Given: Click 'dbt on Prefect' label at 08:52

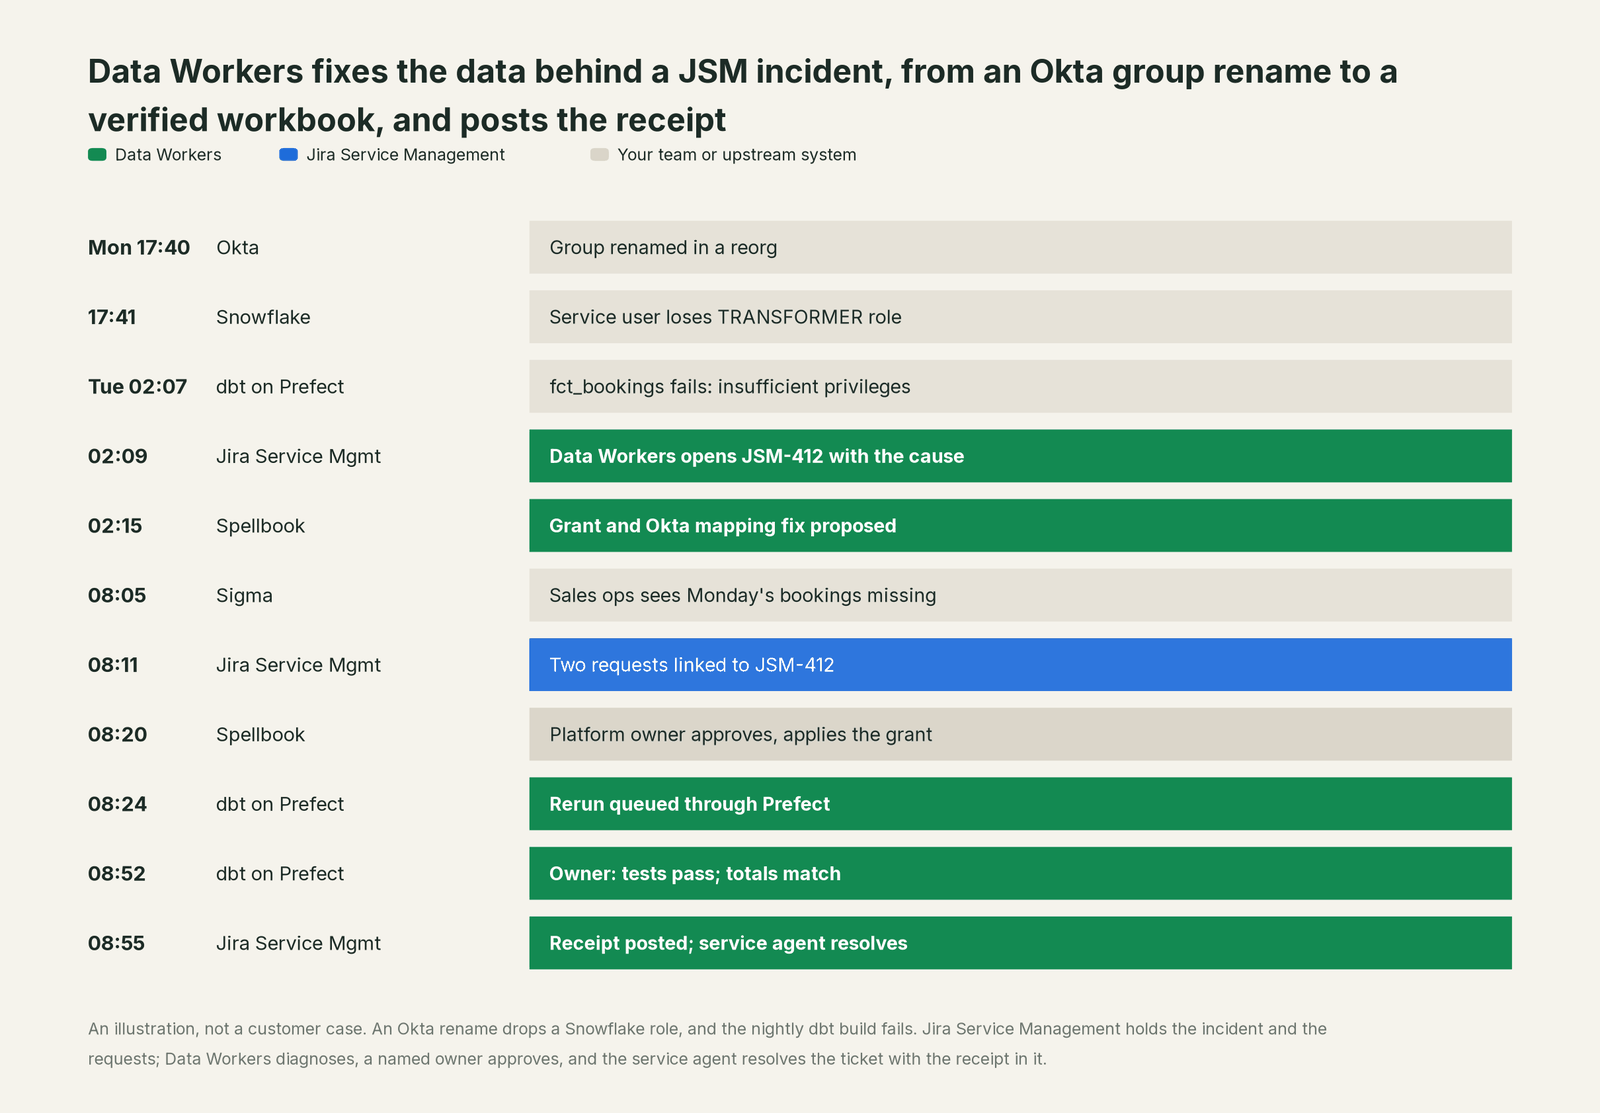Looking at the screenshot, I should (x=280, y=873).
